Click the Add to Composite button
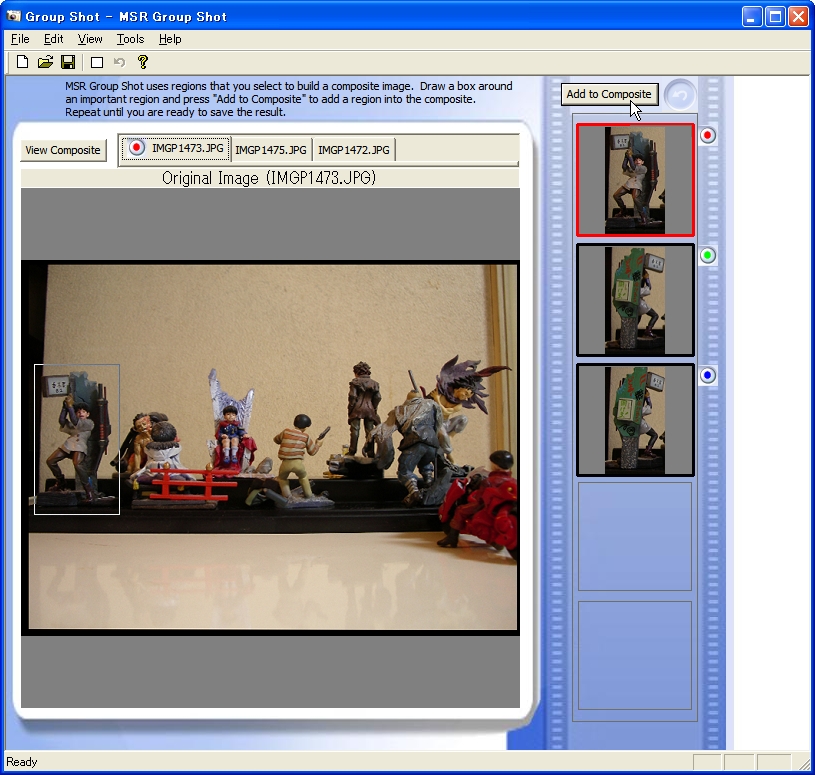The height and width of the screenshot is (775, 815). [x=609, y=94]
